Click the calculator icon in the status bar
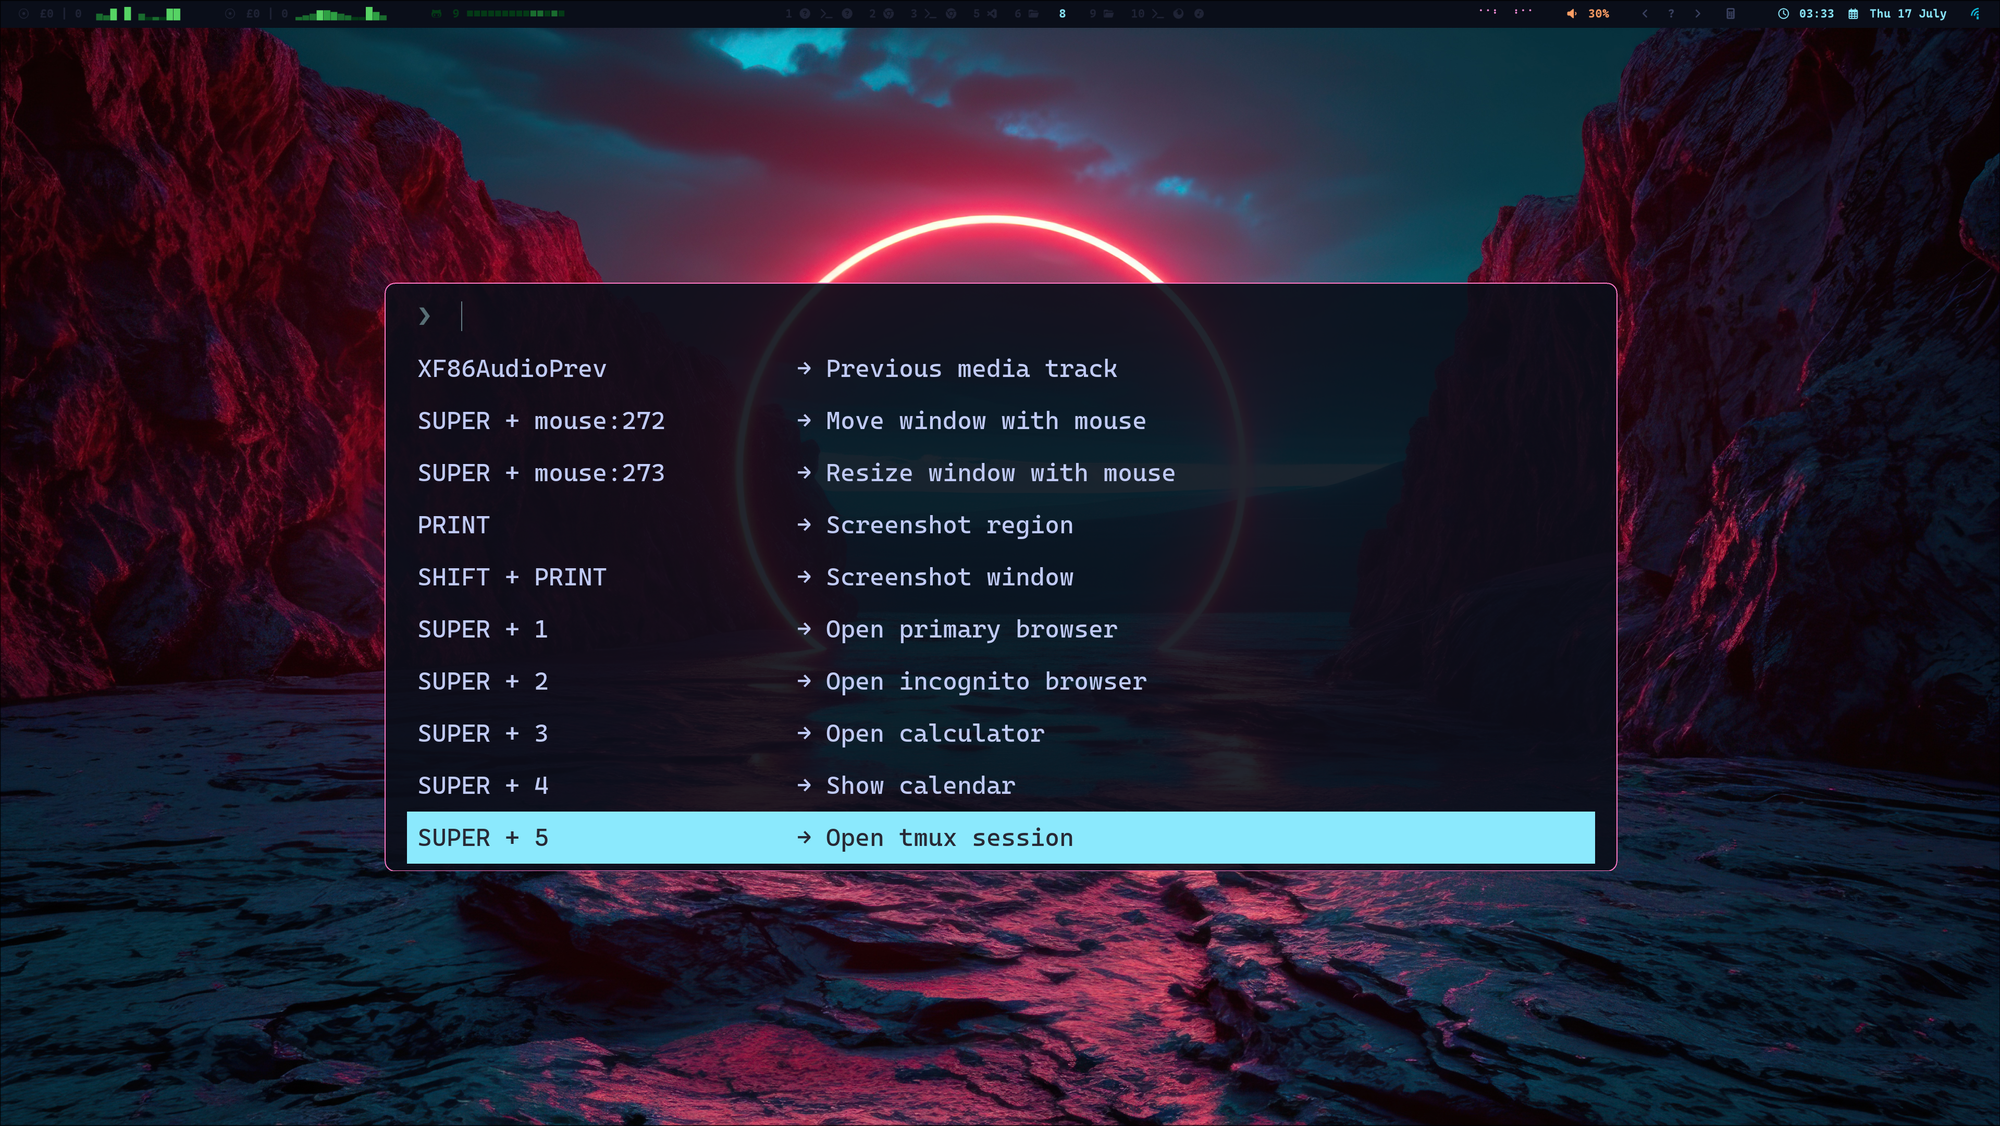 (x=1730, y=14)
